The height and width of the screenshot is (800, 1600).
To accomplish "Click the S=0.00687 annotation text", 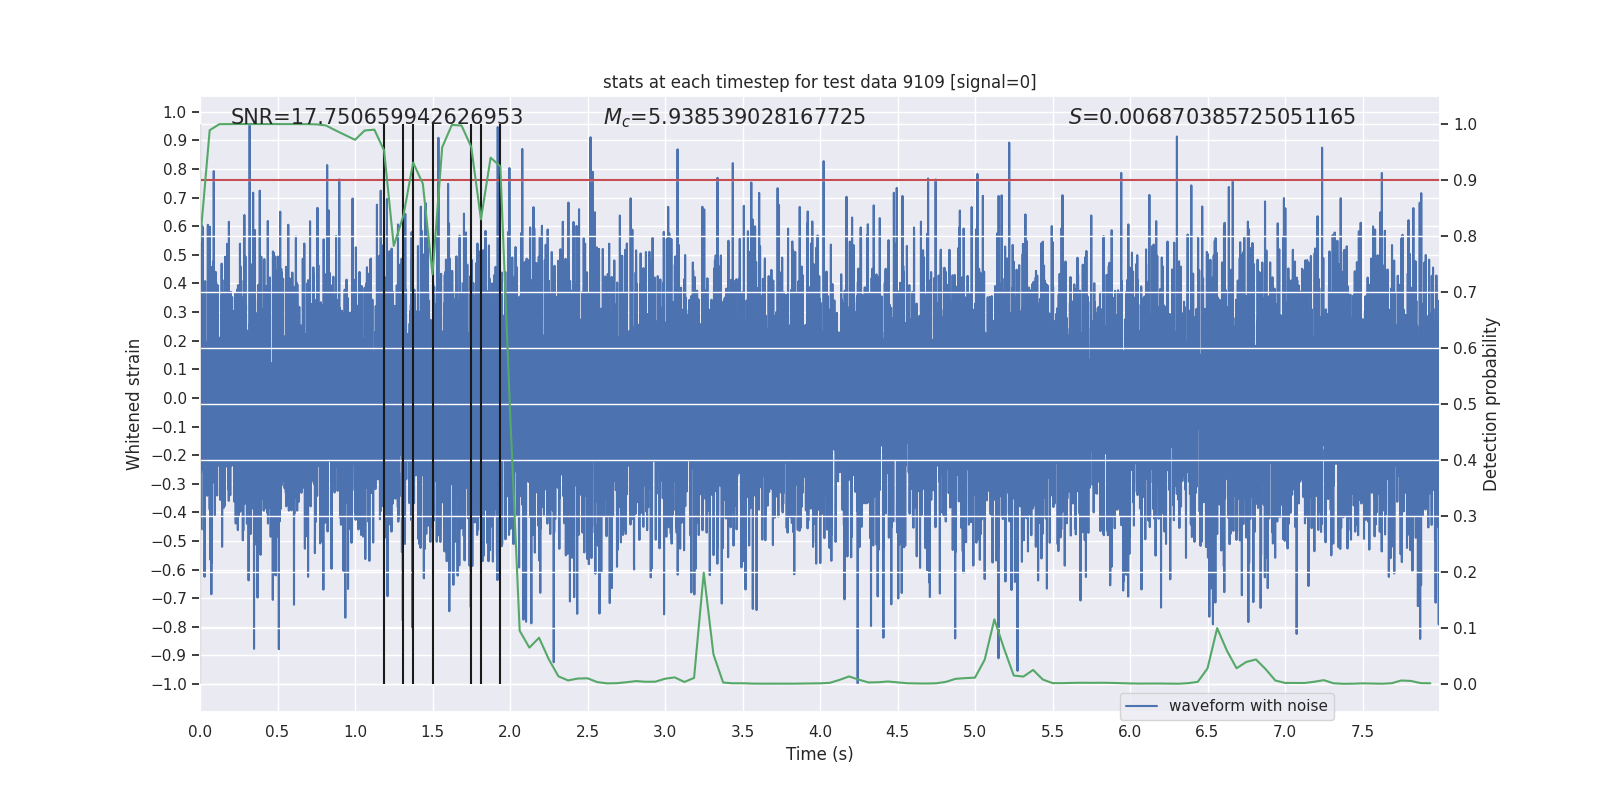I will (x=1212, y=117).
